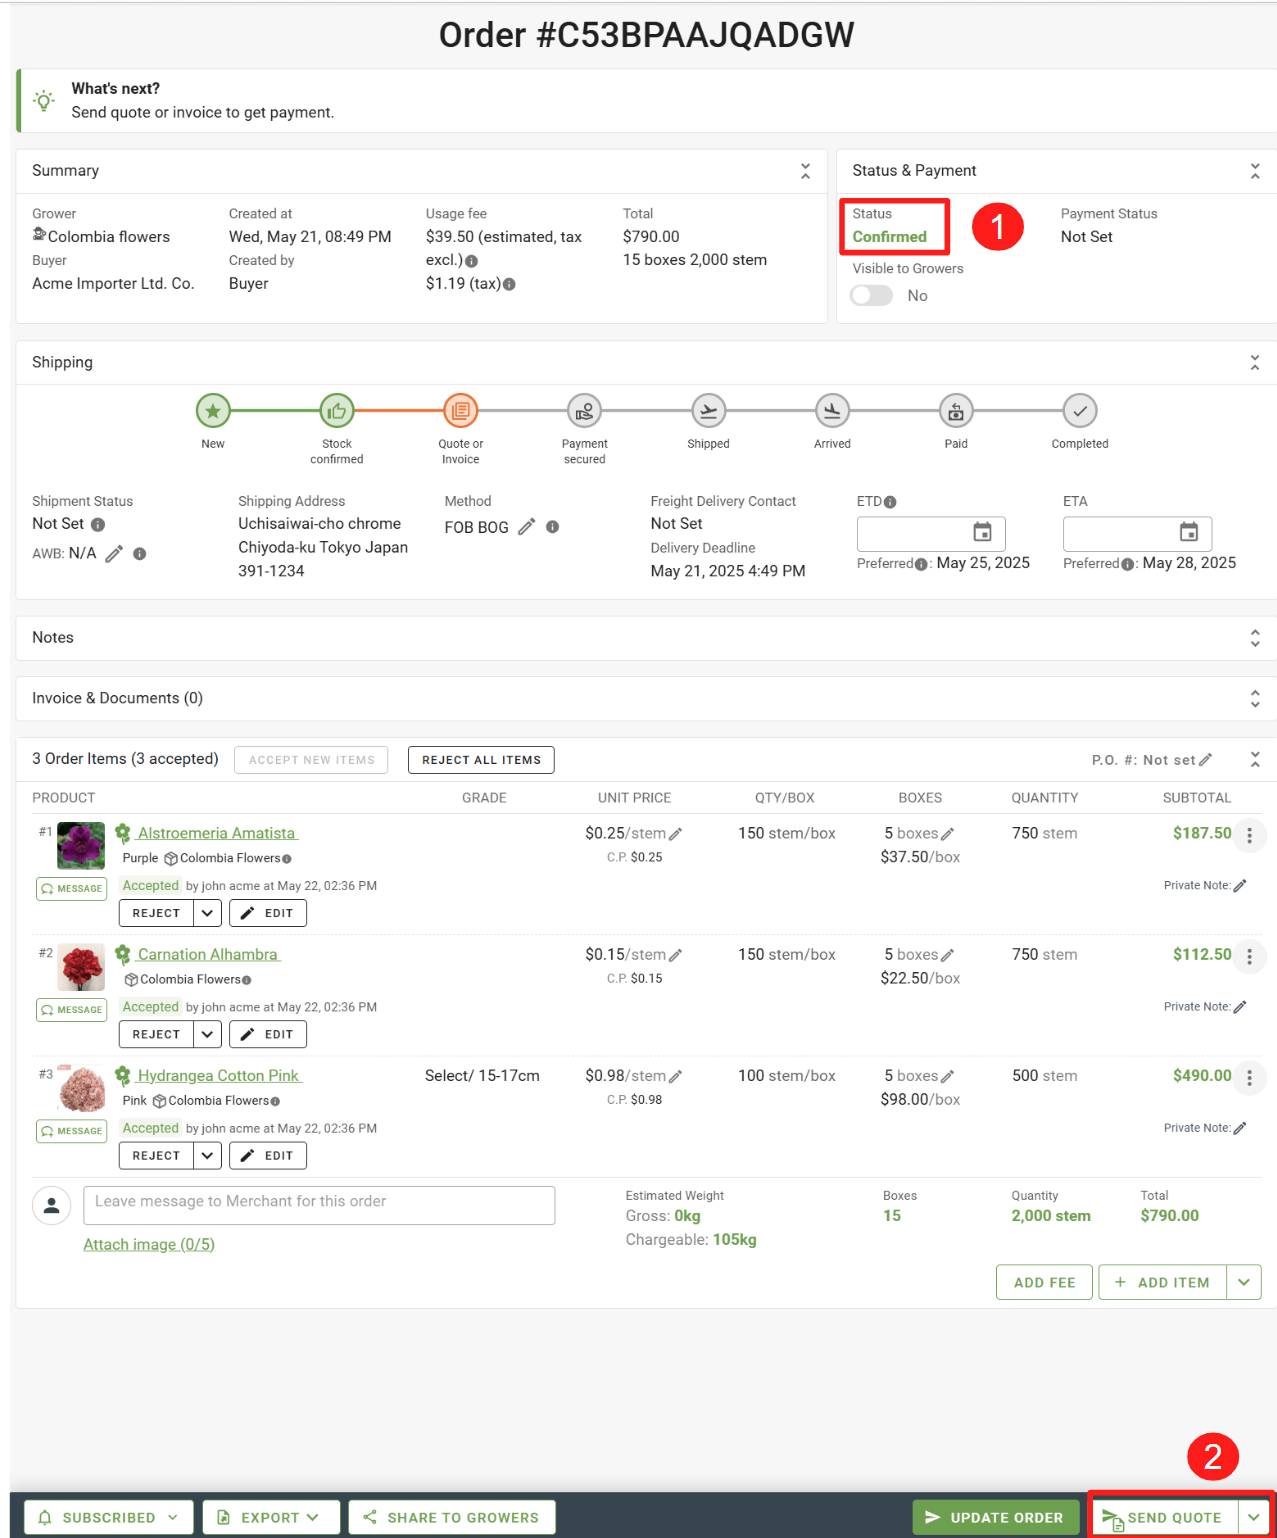Open more options for Alstroemeria Amatista row
The width and height of the screenshot is (1277, 1538).
(x=1249, y=835)
